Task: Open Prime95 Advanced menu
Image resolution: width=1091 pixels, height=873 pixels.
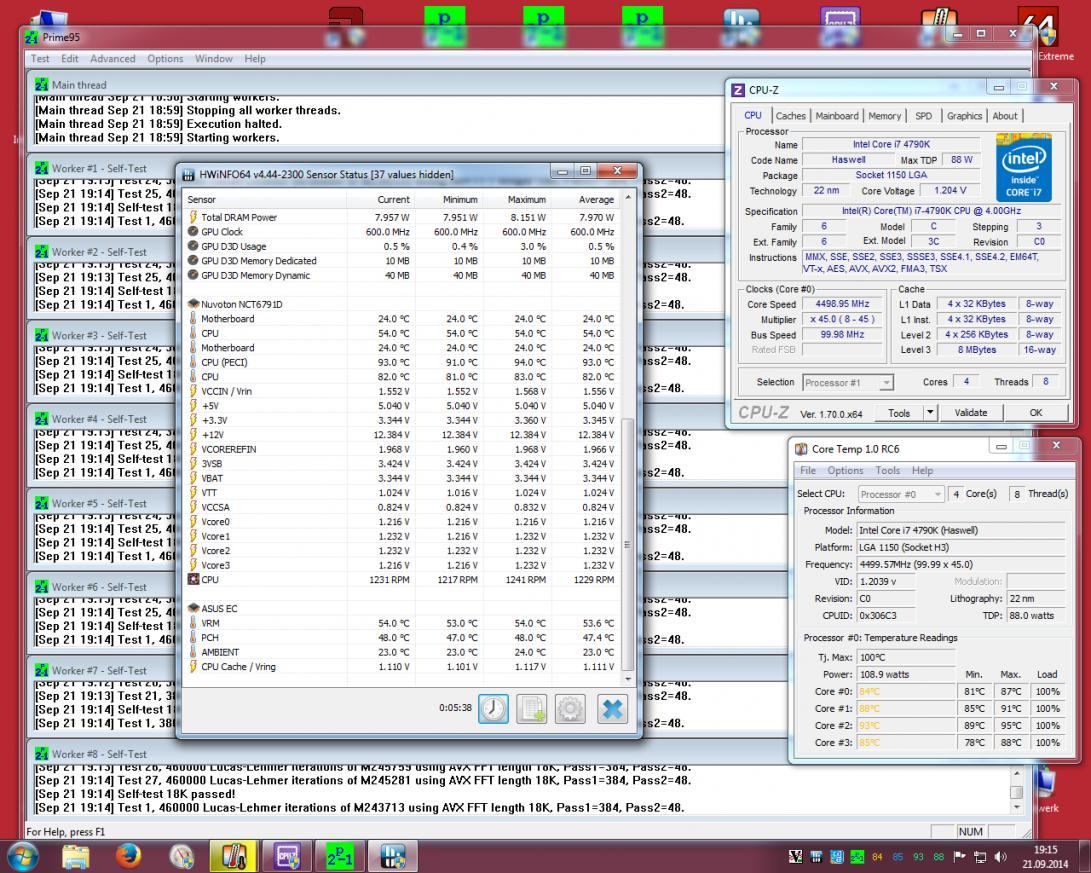Action: click(x=113, y=58)
